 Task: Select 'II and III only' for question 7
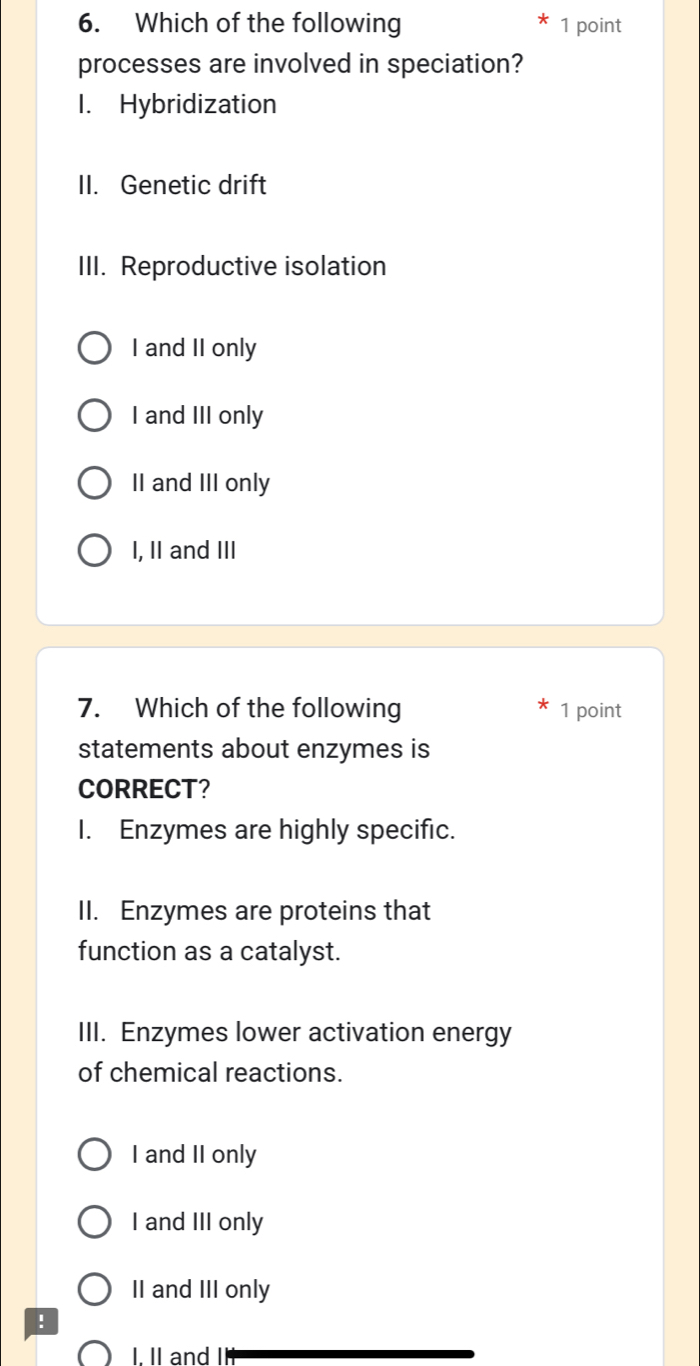(94, 1289)
